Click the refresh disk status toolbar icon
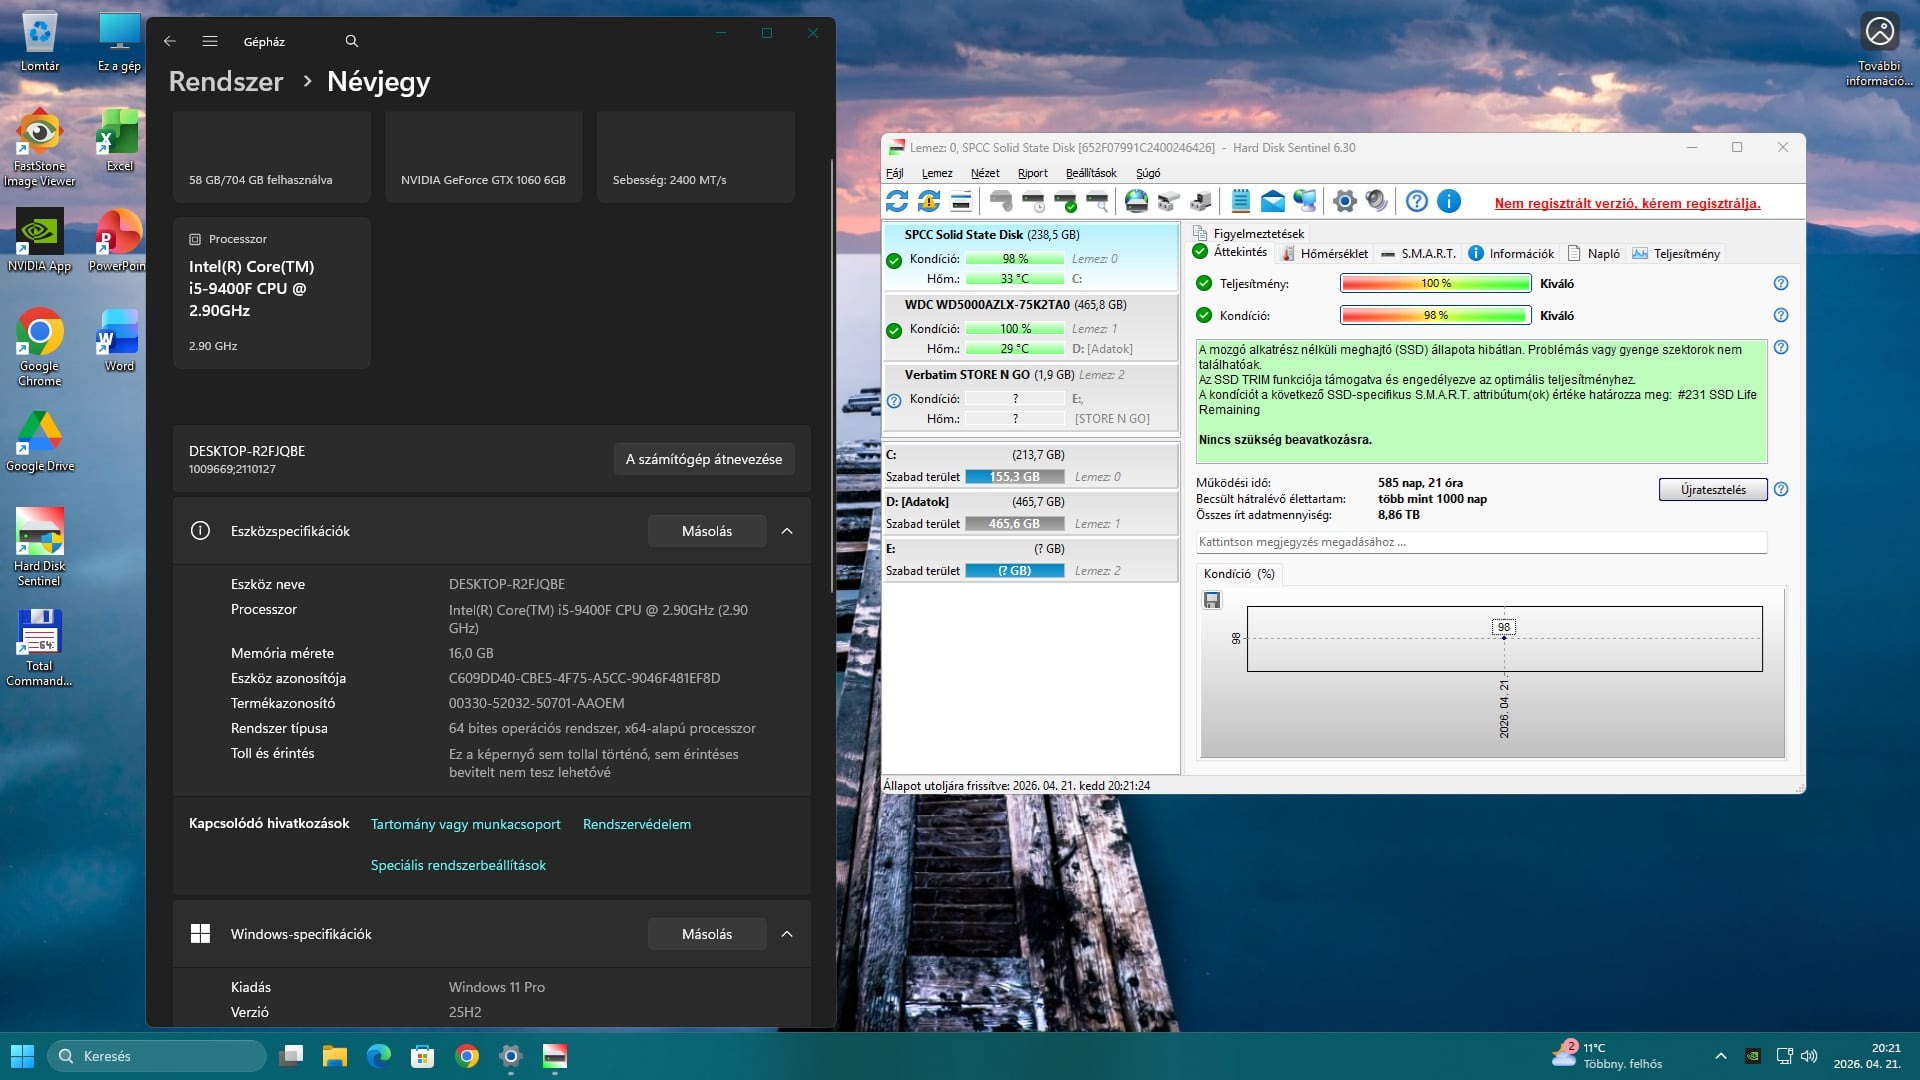Image resolution: width=1920 pixels, height=1080 pixels. [897, 201]
